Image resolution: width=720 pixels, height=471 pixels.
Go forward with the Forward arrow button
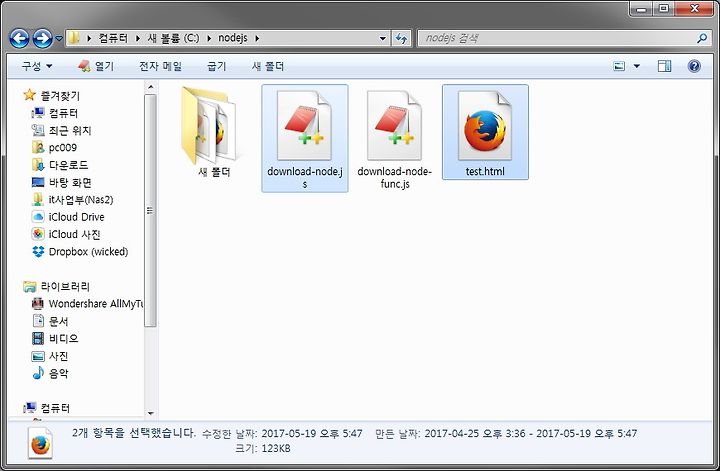[42, 39]
